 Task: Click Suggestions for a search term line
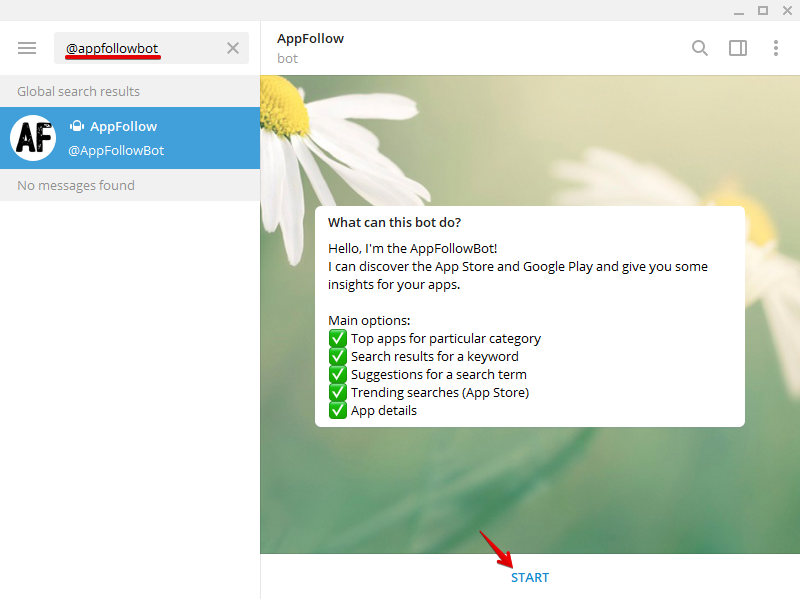click(439, 375)
